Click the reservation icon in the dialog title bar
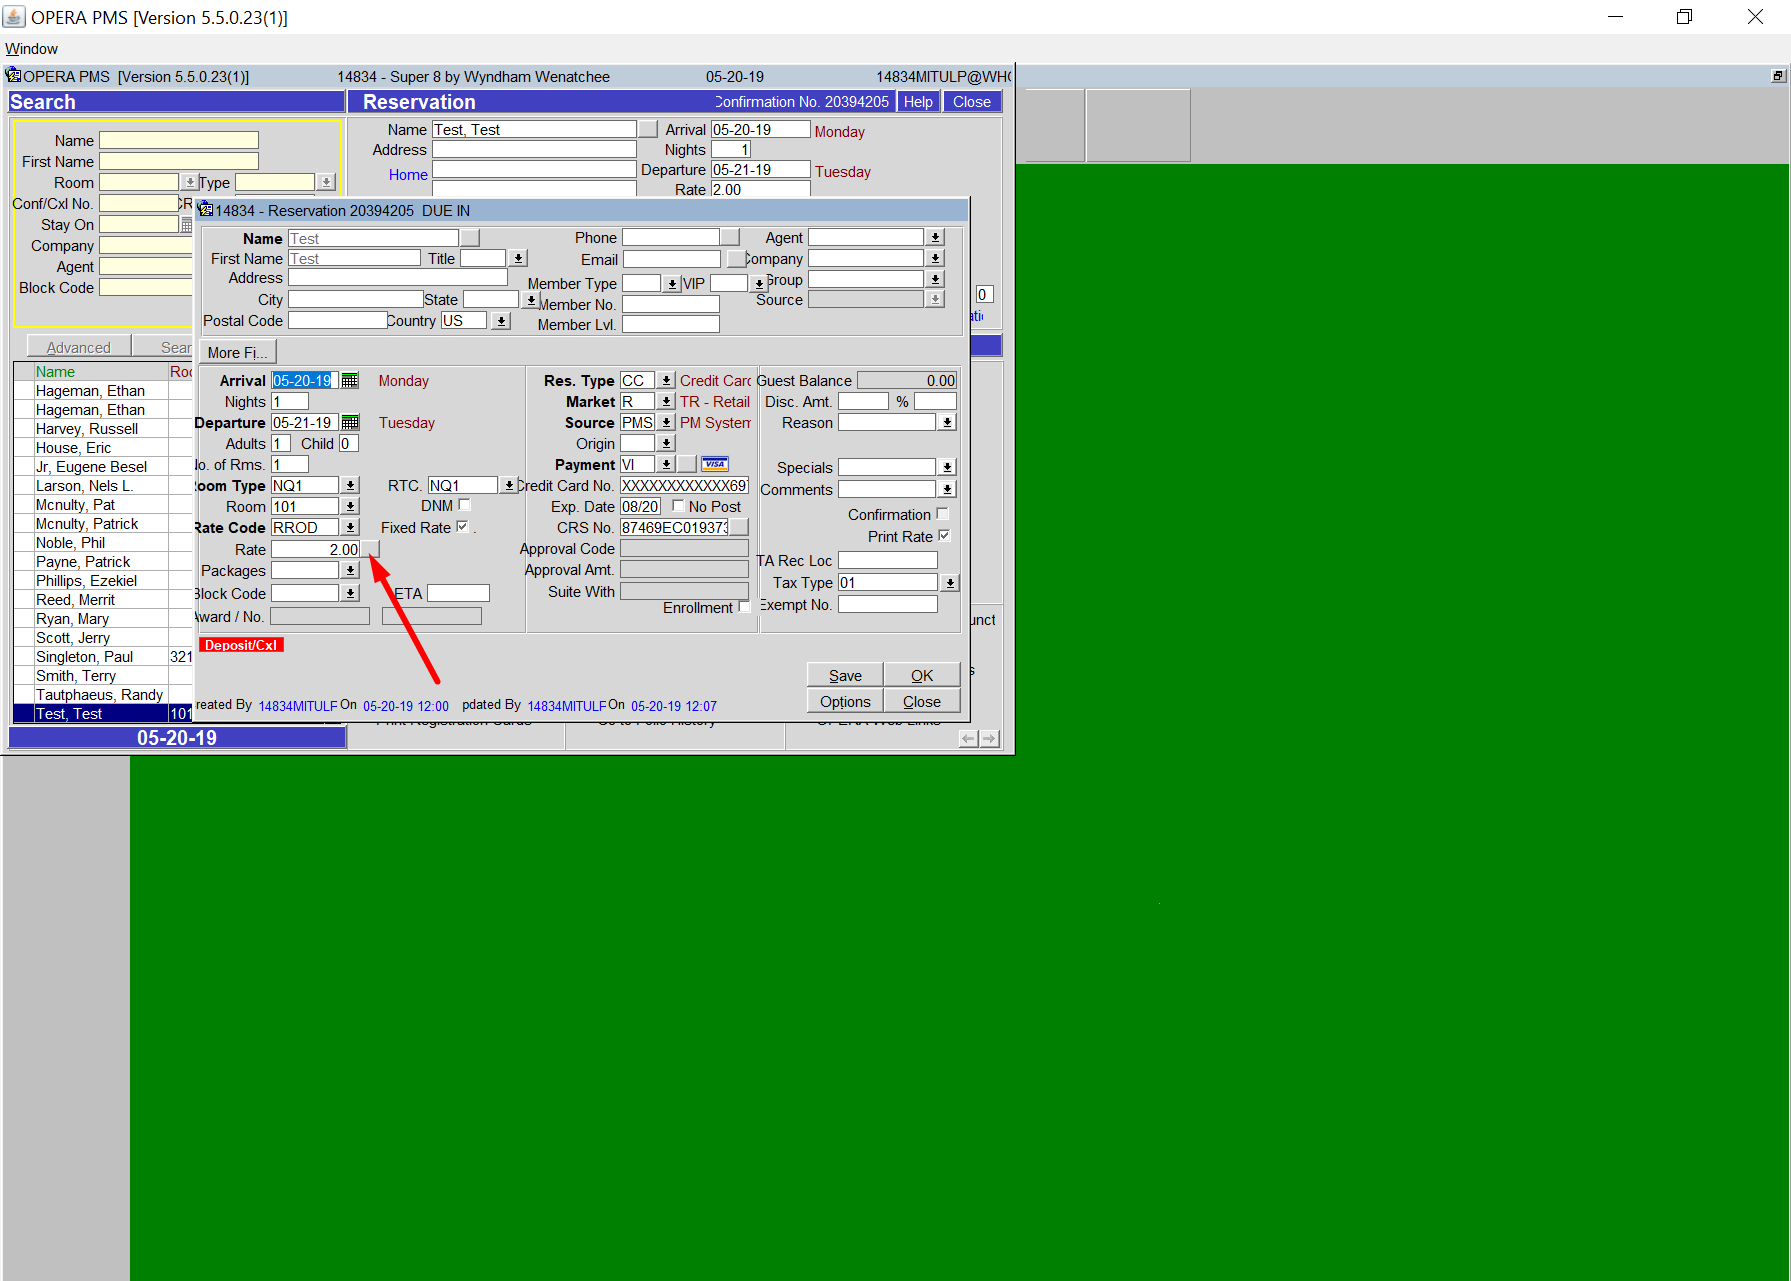This screenshot has width=1791, height=1281. coord(206,210)
